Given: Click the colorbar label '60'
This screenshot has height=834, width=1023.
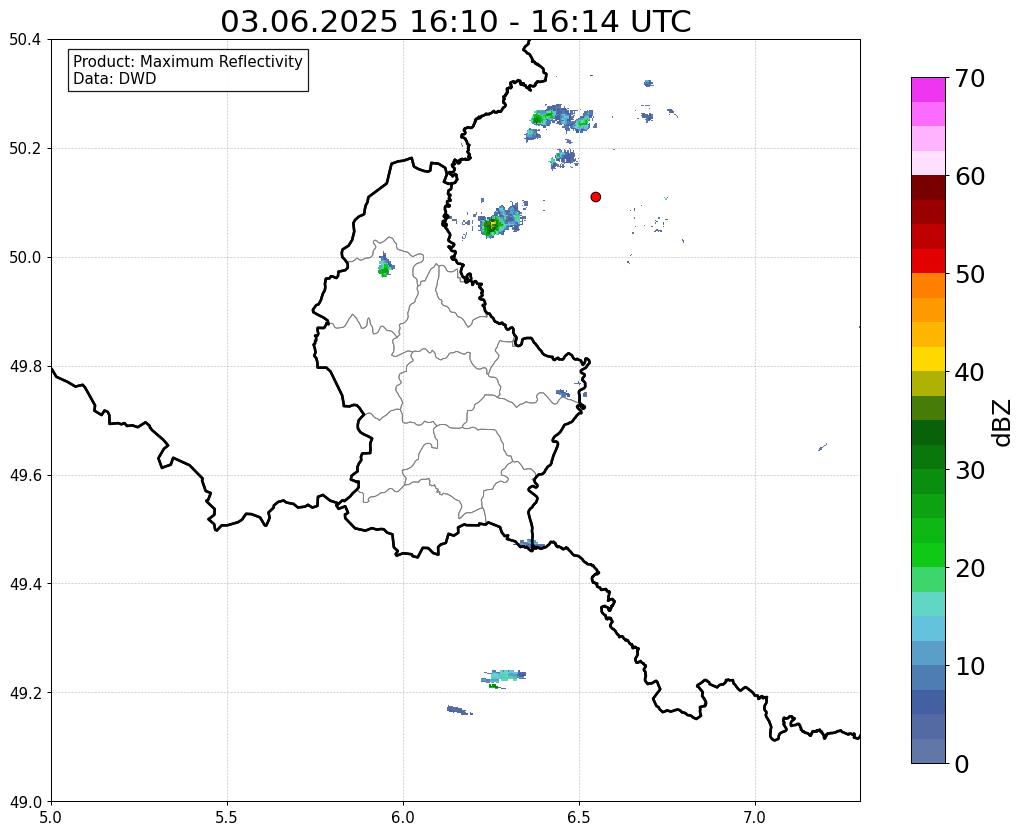Looking at the screenshot, I should (x=970, y=176).
